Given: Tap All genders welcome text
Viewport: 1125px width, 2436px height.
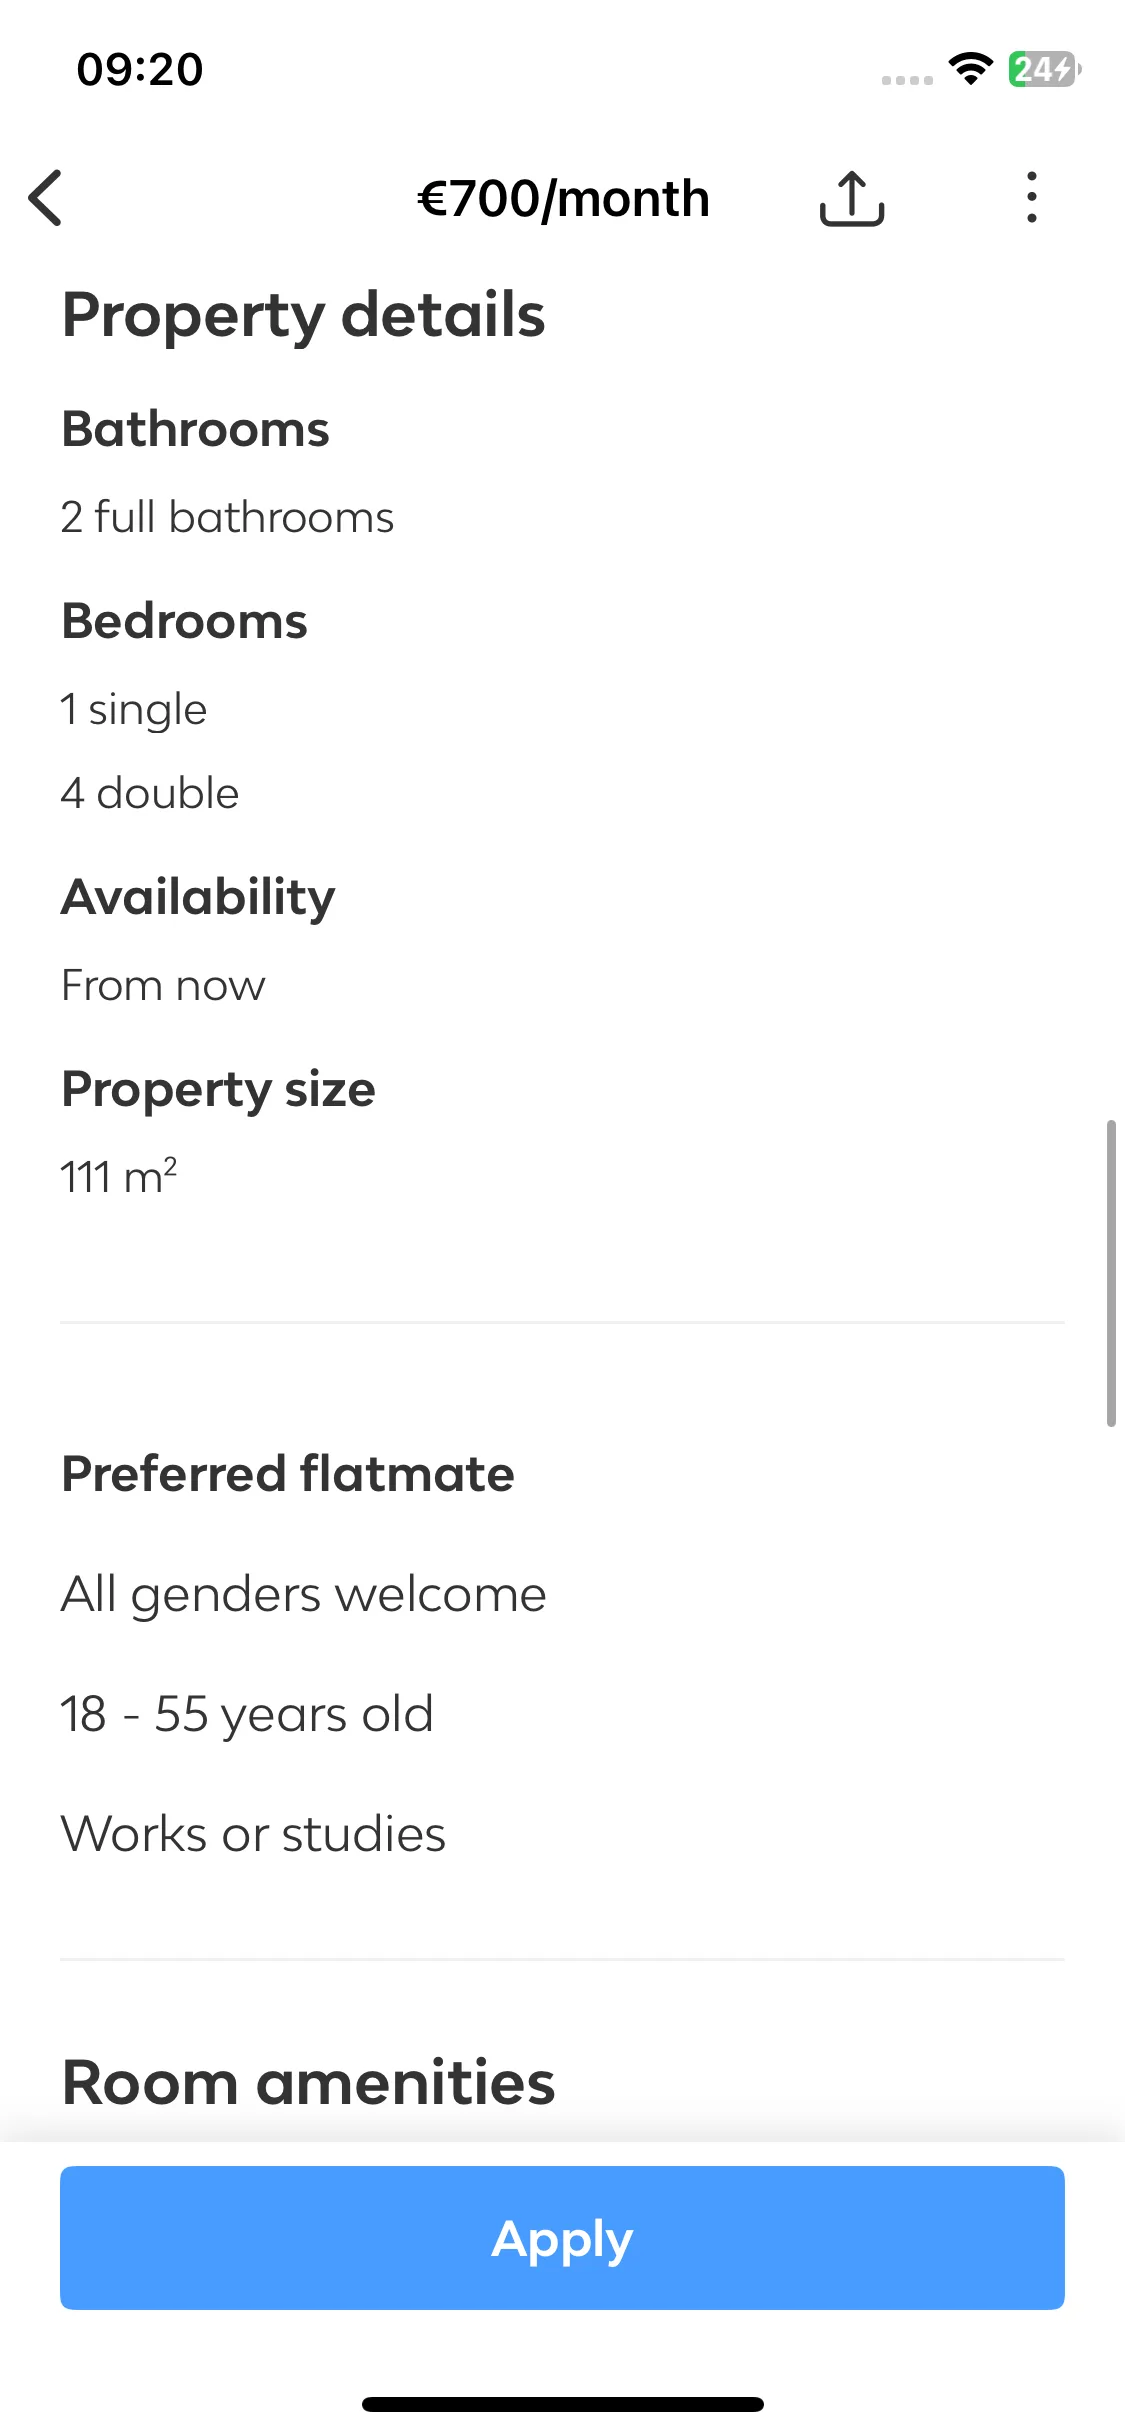Looking at the screenshot, I should point(303,1595).
